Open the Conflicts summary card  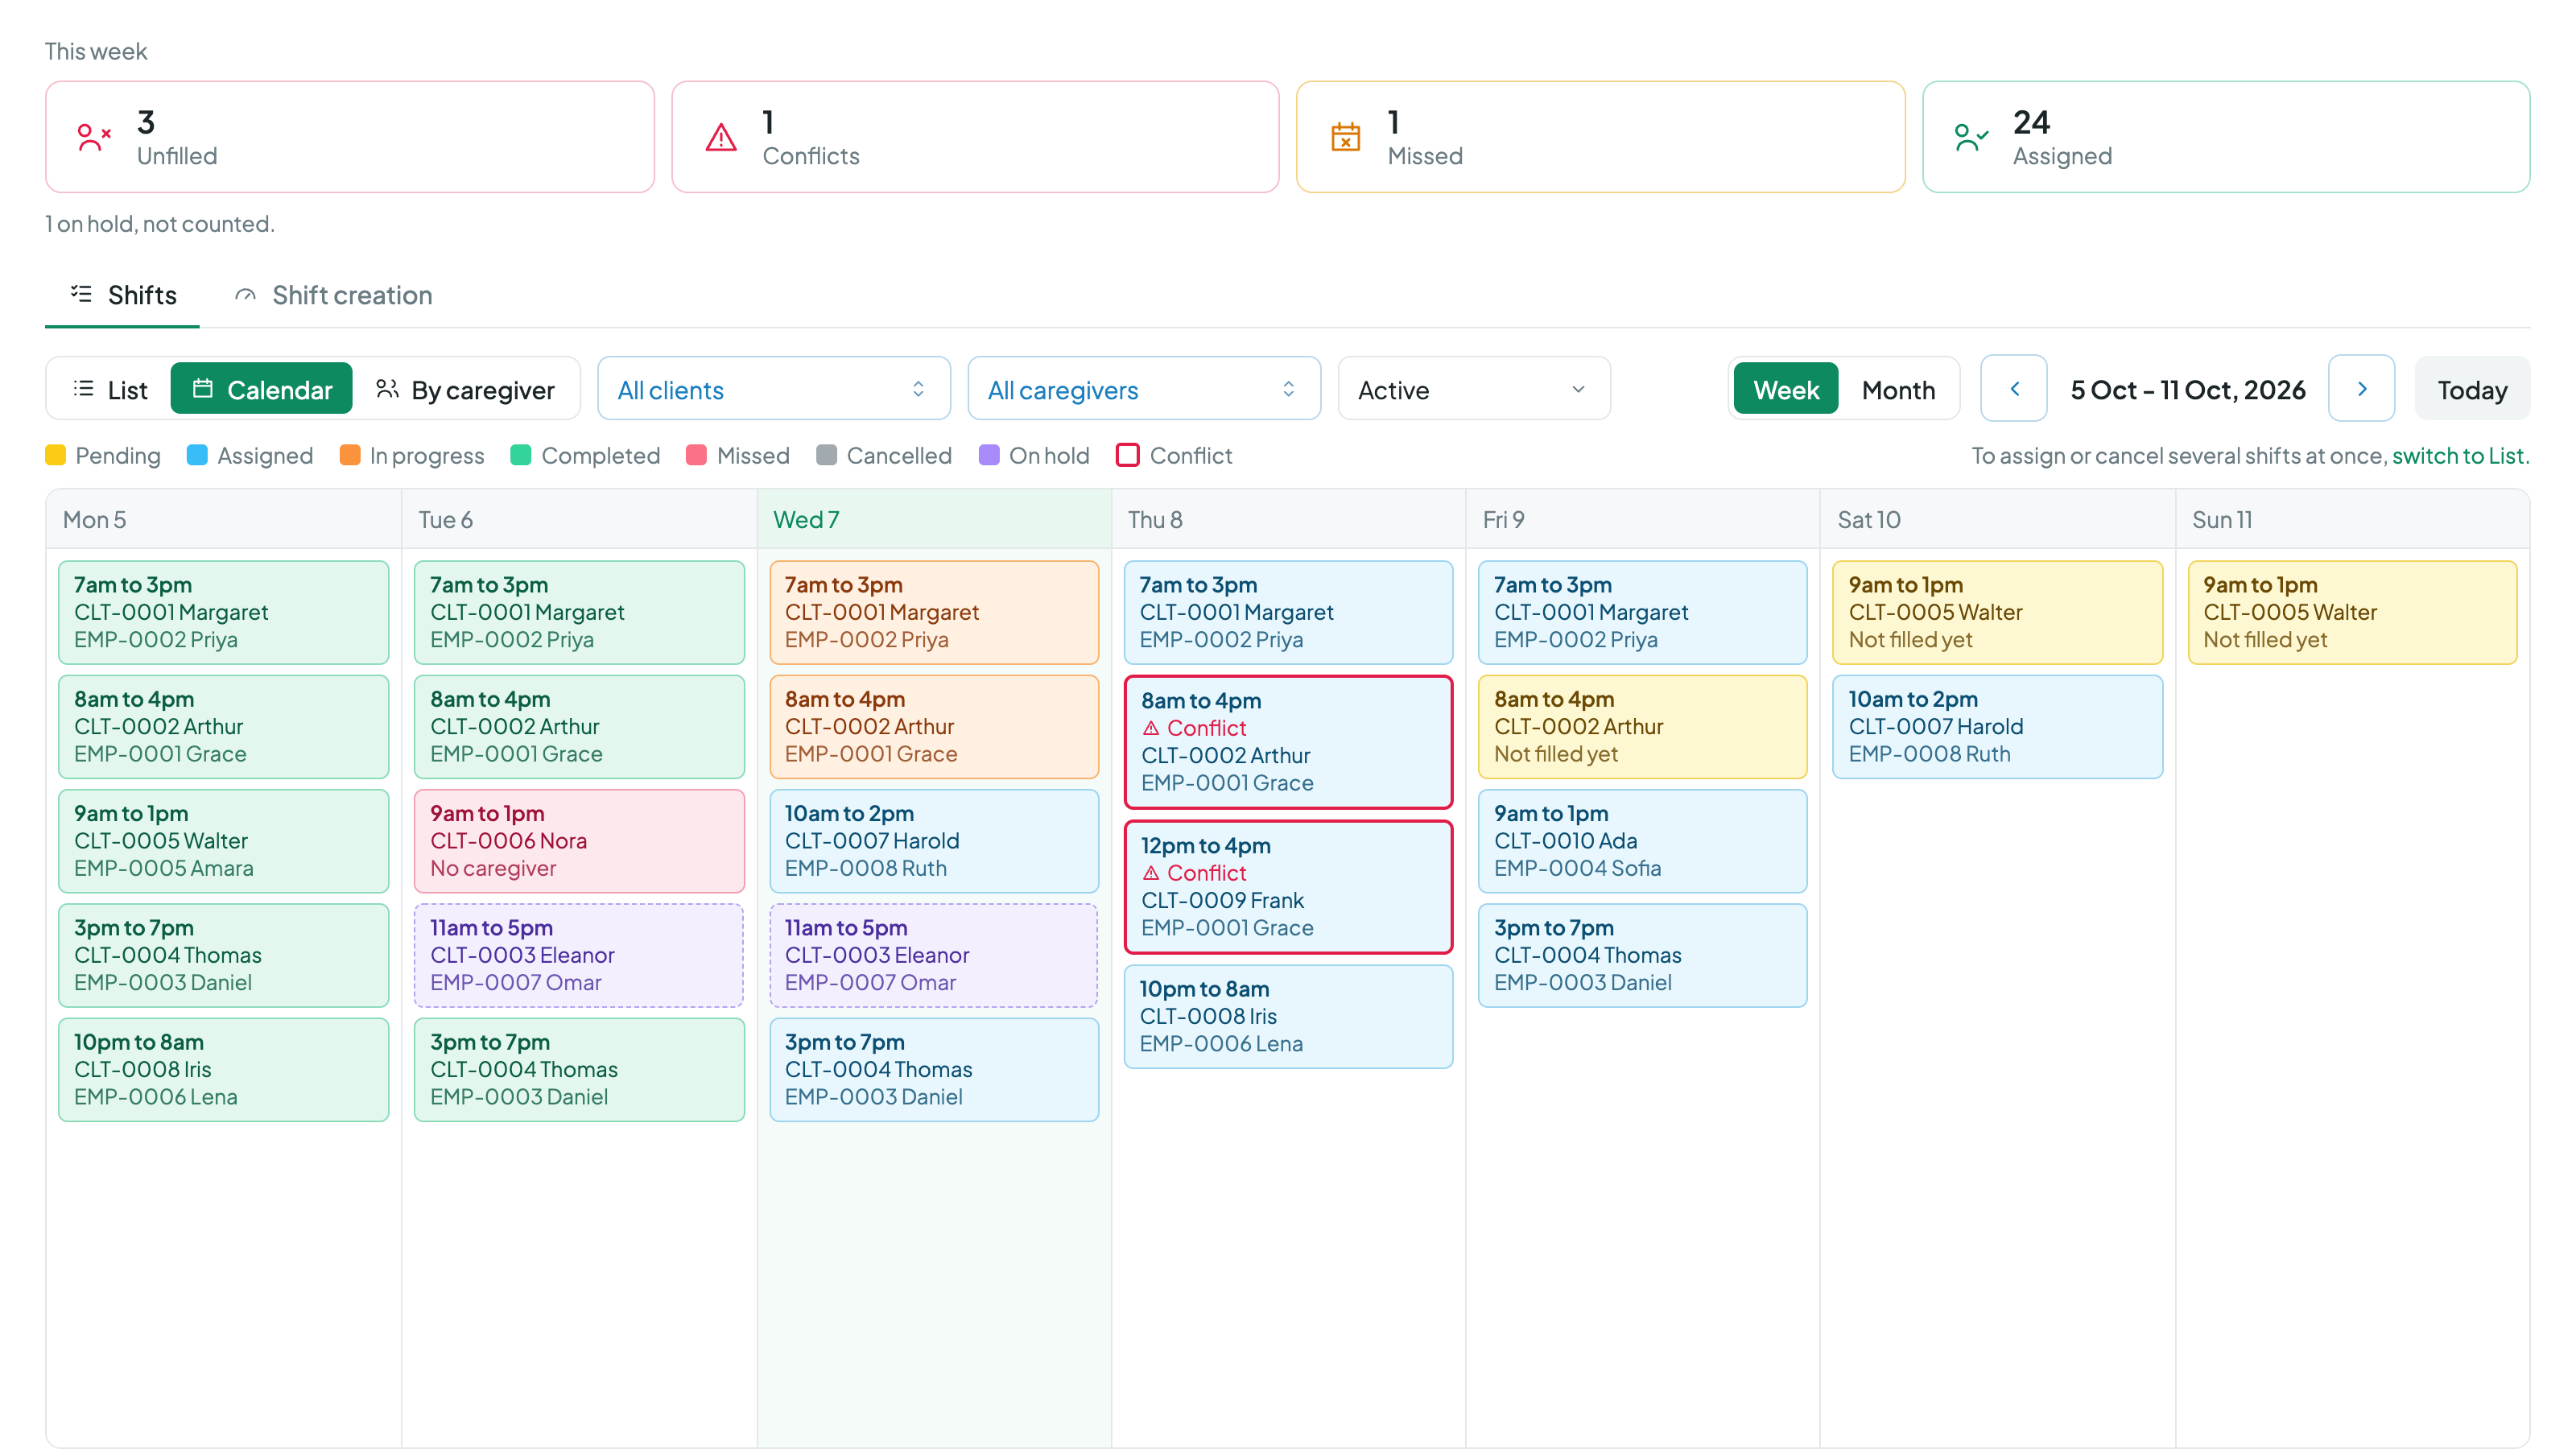tap(975, 137)
